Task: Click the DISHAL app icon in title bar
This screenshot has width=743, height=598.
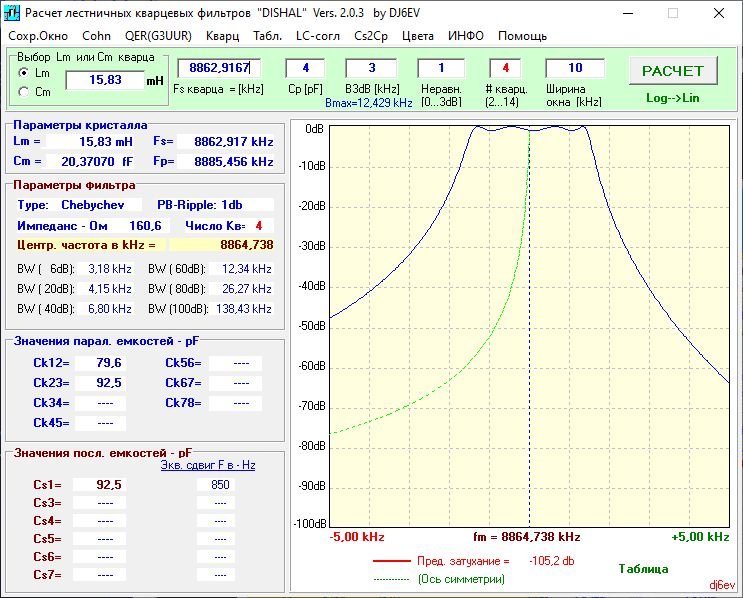Action: 12,13
